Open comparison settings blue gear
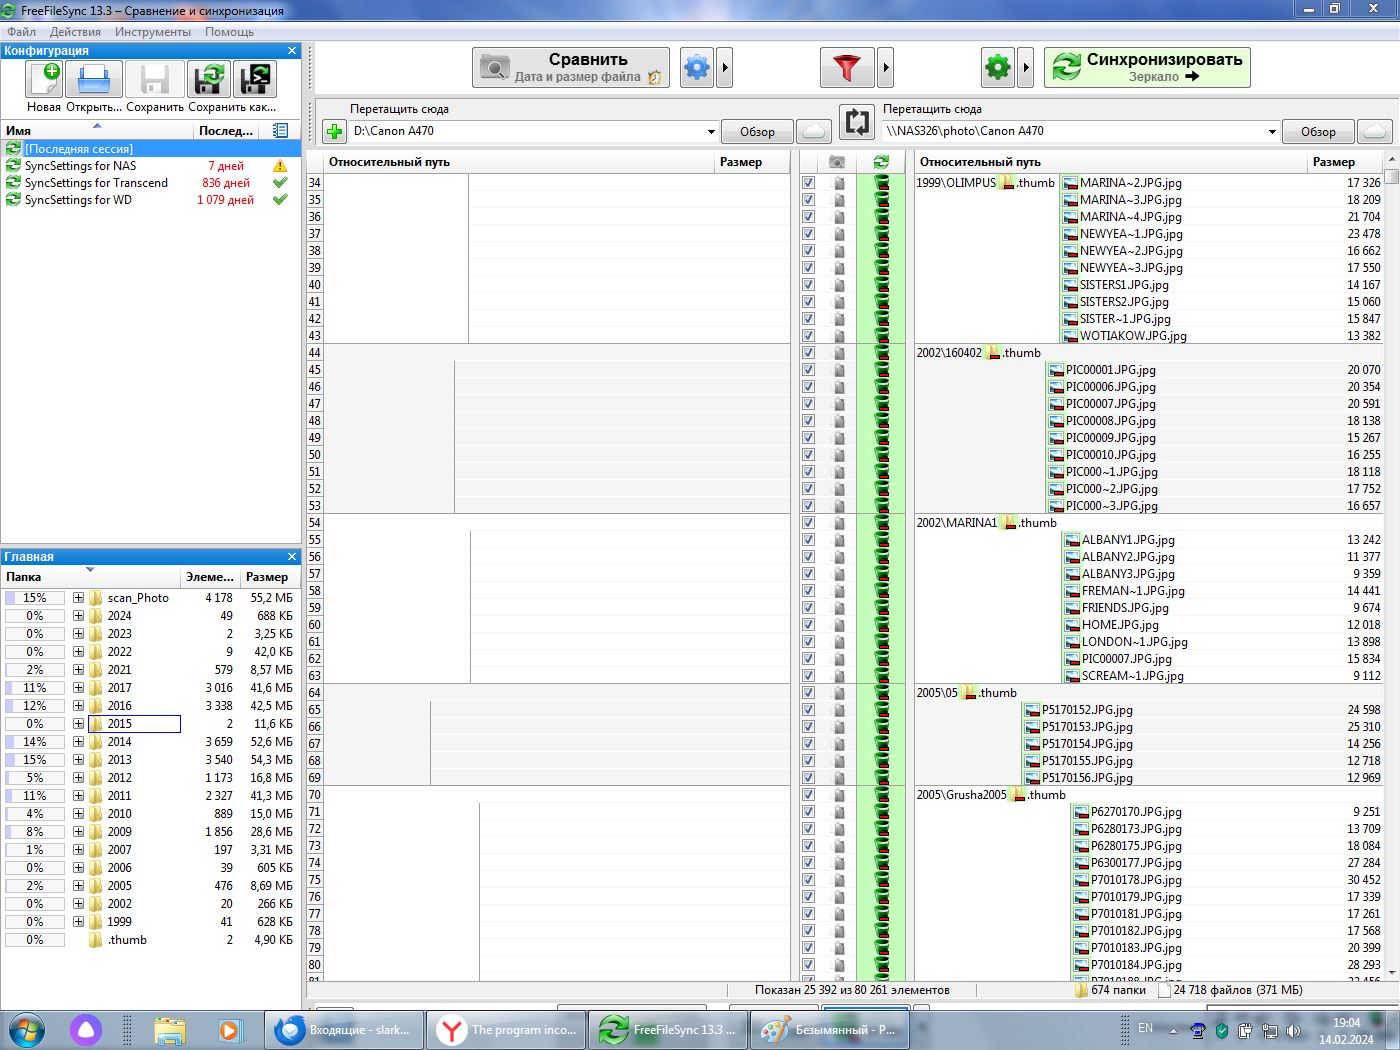This screenshot has height=1050, width=1400. [697, 68]
